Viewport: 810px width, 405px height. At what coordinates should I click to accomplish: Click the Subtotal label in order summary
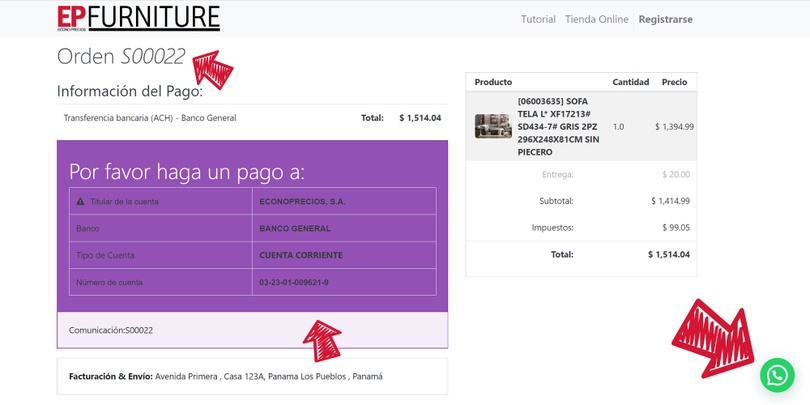(x=556, y=201)
